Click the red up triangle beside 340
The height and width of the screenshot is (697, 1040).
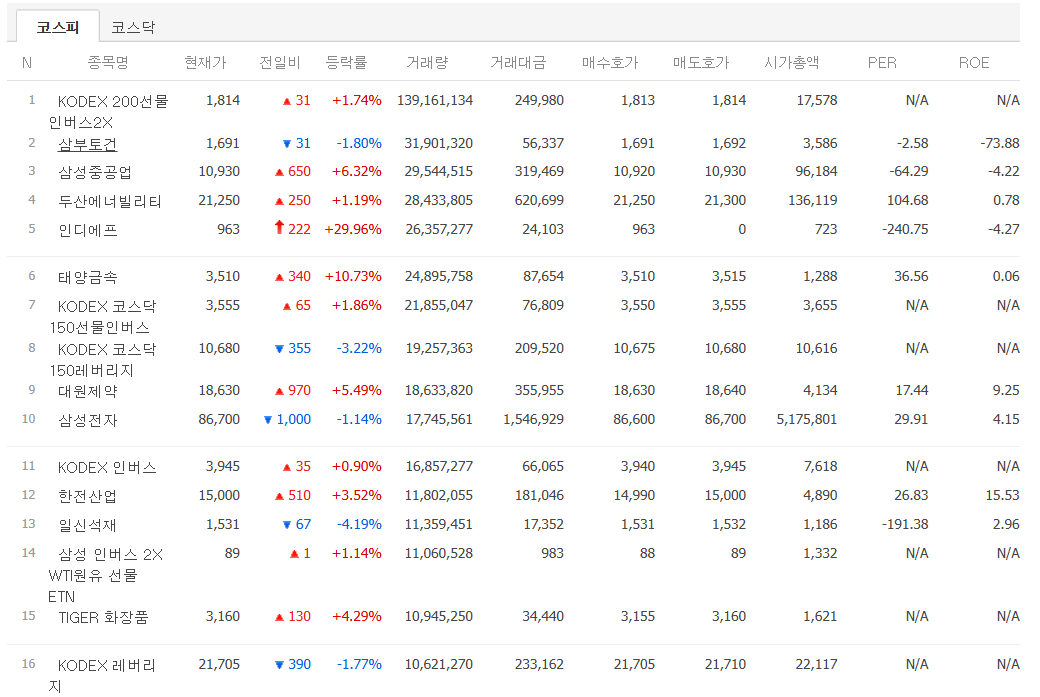point(279,277)
